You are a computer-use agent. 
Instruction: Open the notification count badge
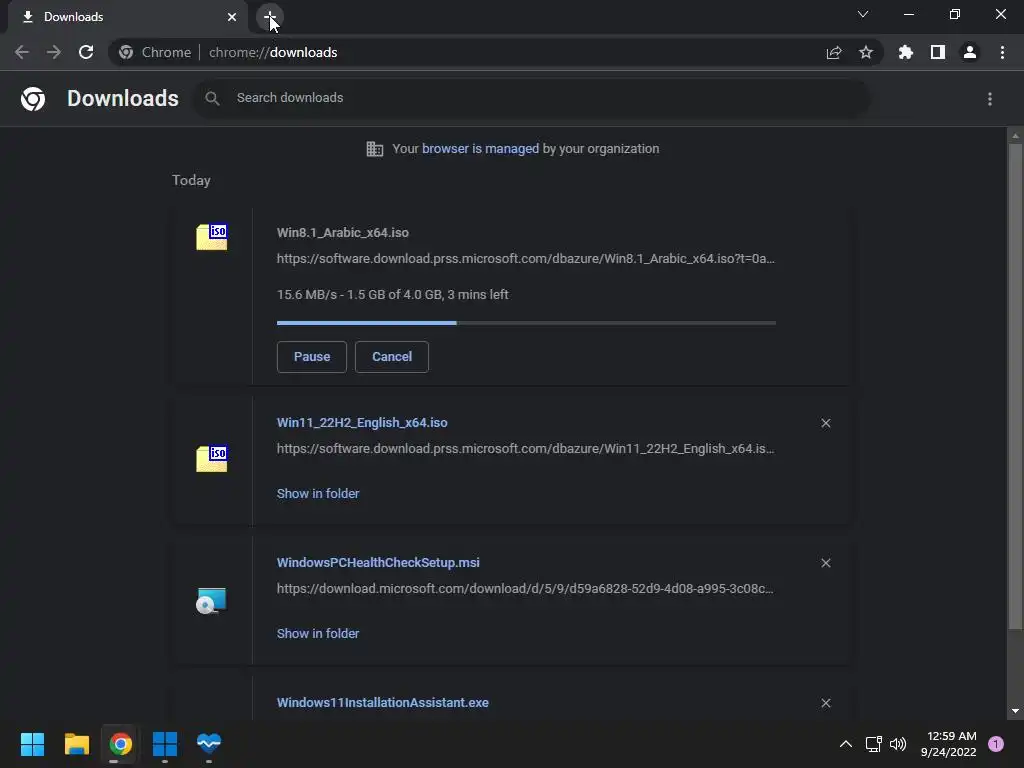click(996, 744)
